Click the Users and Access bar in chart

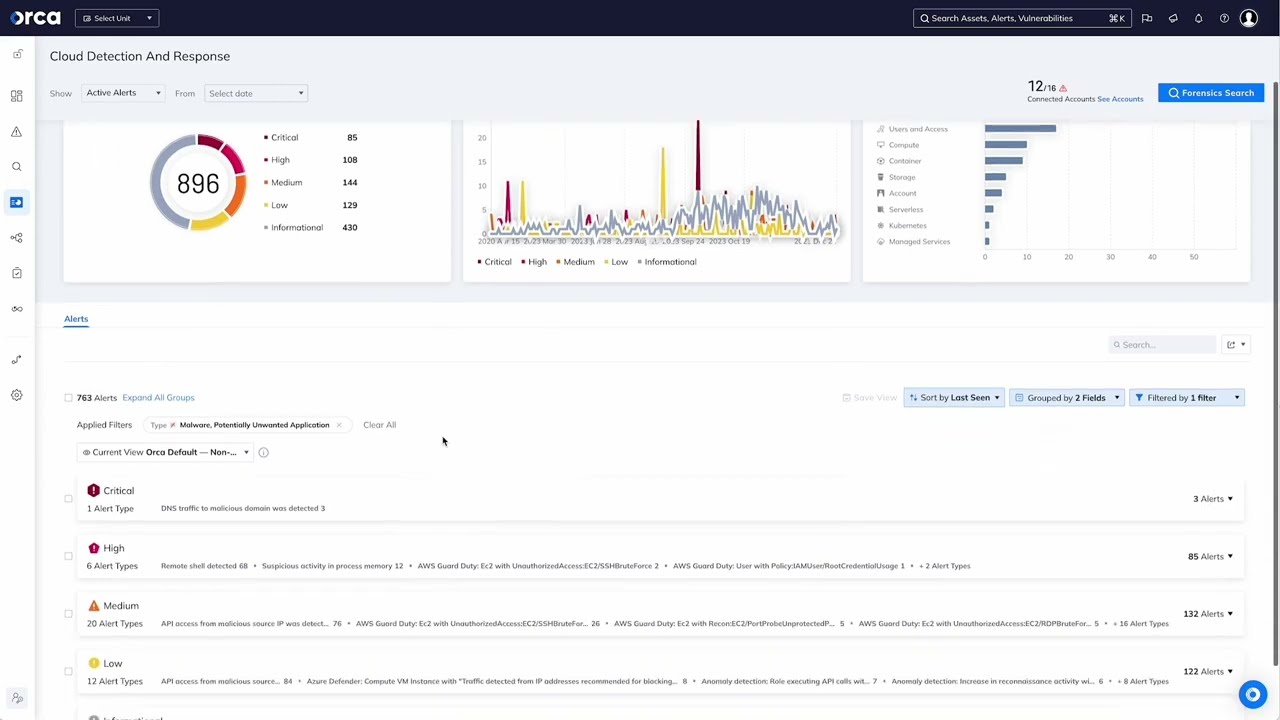coord(1020,128)
